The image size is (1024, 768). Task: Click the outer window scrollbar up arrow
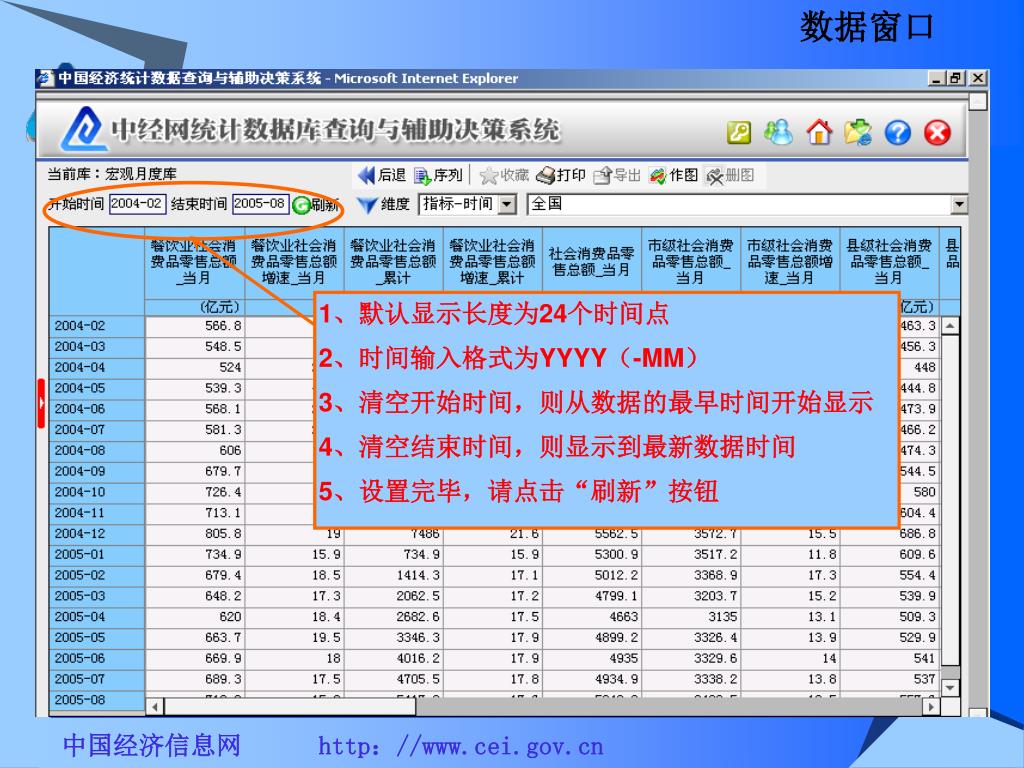click(x=978, y=101)
